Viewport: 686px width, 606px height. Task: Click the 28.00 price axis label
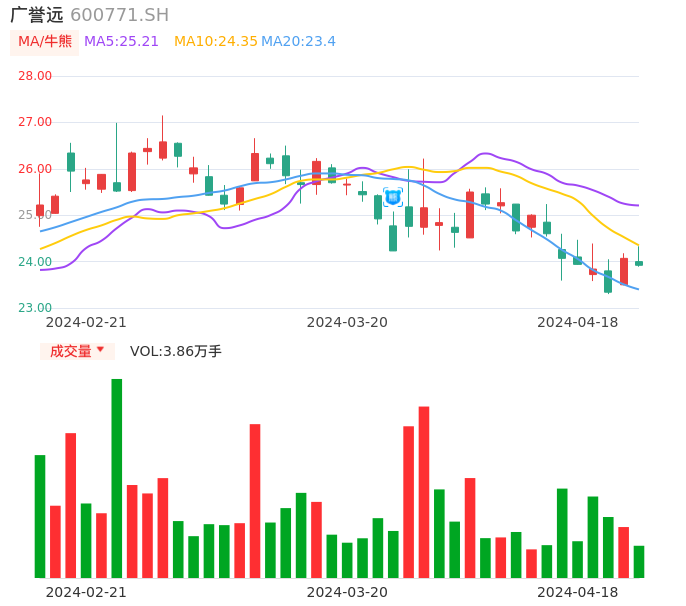coord(35,76)
